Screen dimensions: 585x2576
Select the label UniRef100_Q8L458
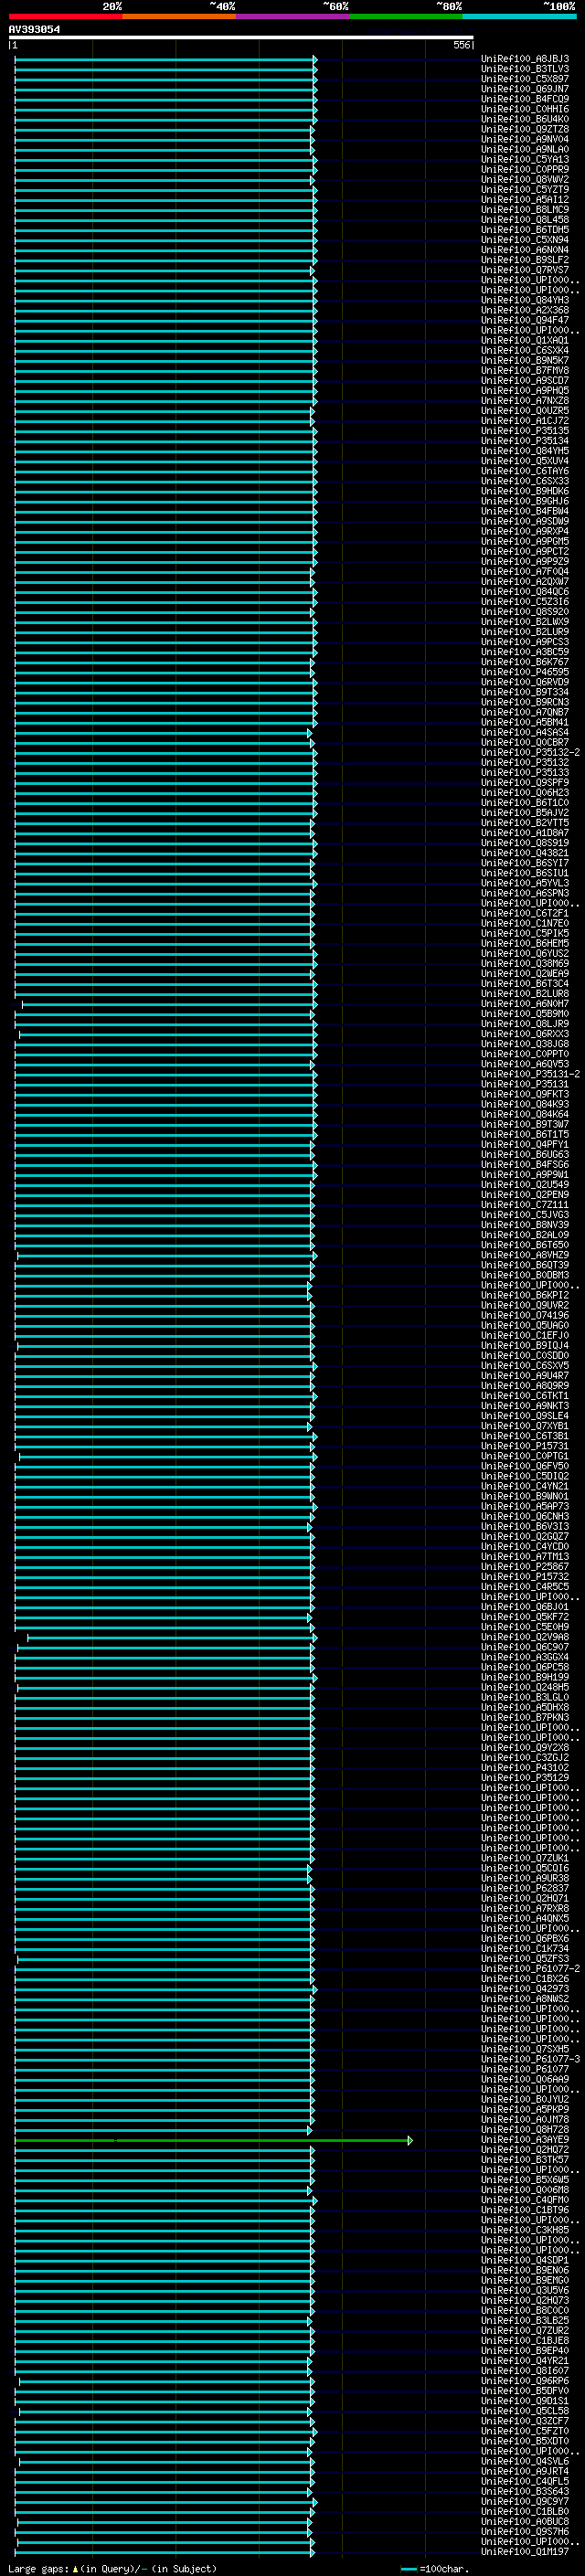pyautogui.click(x=525, y=220)
